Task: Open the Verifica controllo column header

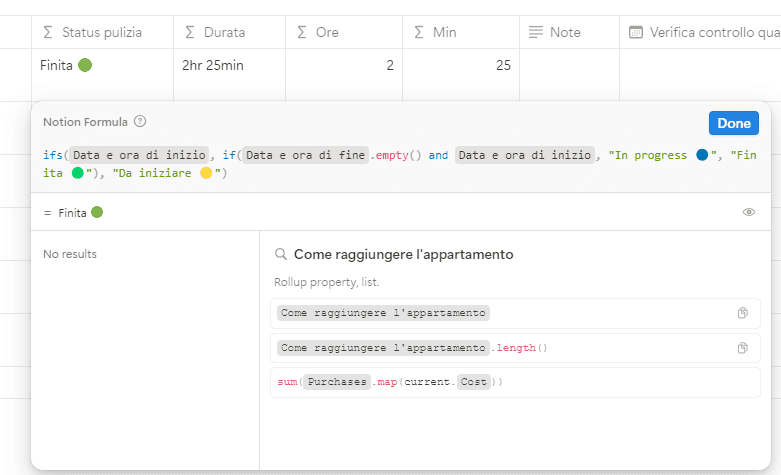Action: [700, 32]
